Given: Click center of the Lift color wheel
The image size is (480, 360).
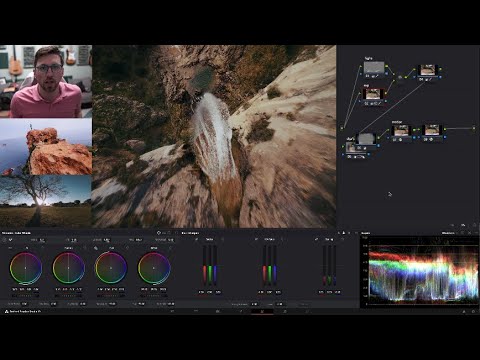Looking at the screenshot, I should click(x=26, y=268).
